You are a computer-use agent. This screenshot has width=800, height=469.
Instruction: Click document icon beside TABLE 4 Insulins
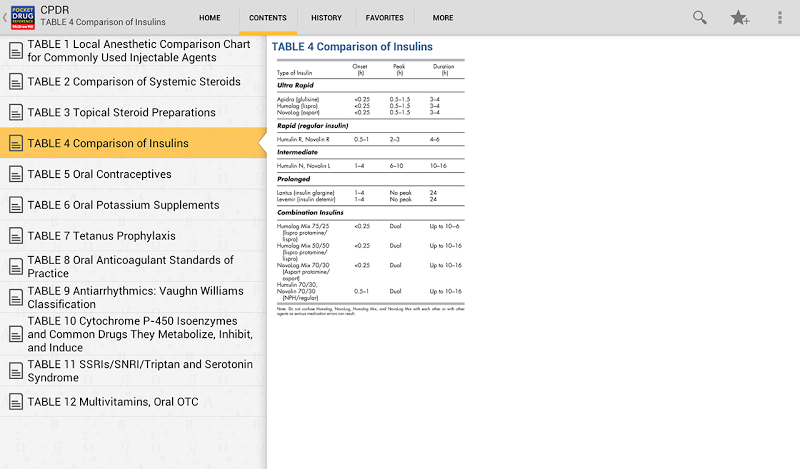pyautogui.click(x=16, y=143)
